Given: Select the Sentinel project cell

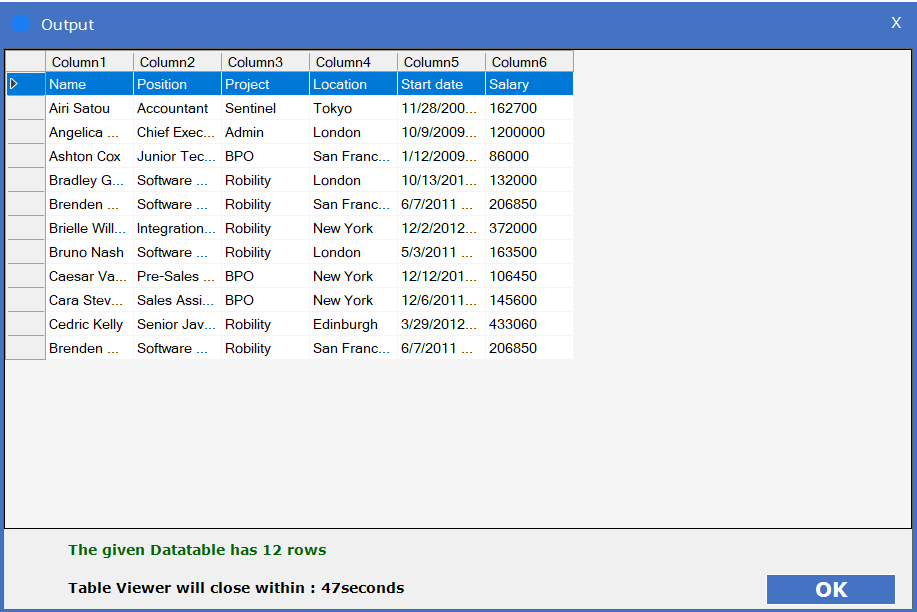Looking at the screenshot, I should pyautogui.click(x=264, y=108).
